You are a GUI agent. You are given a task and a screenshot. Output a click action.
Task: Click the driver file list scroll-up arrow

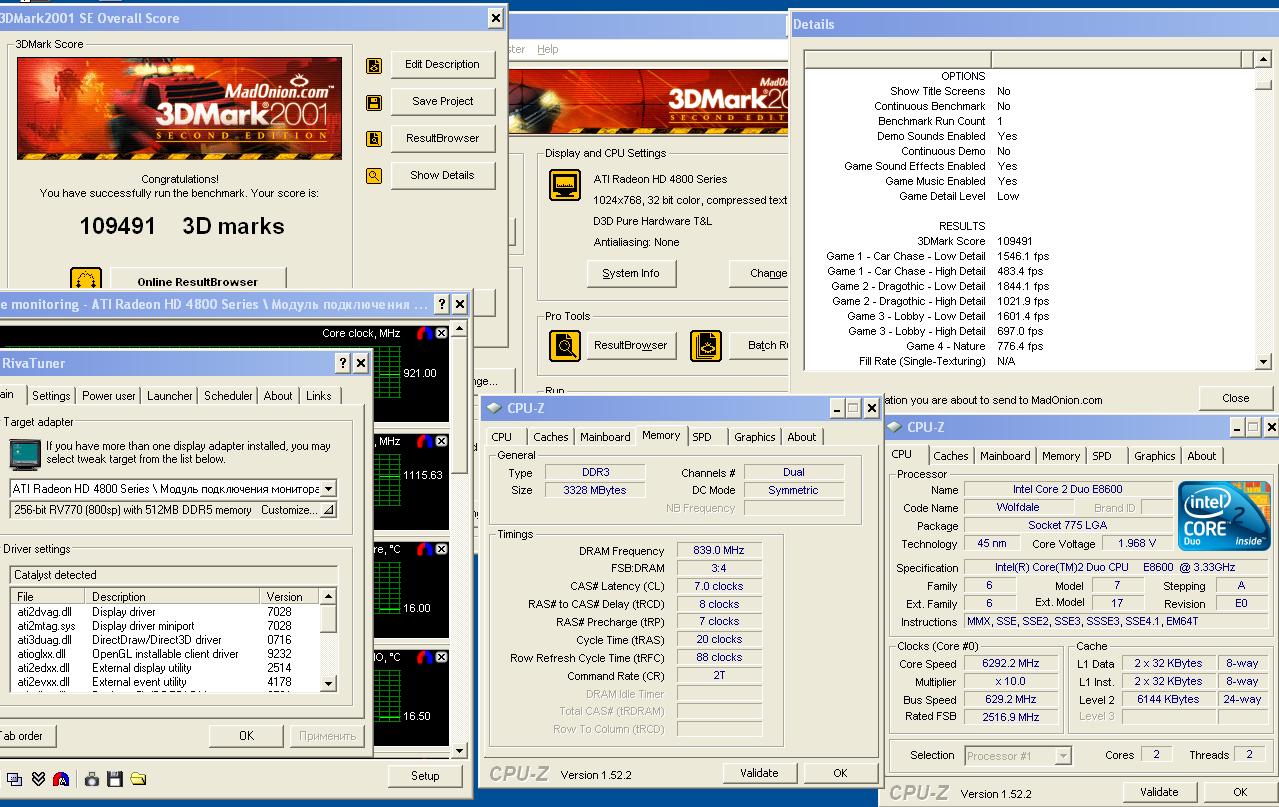tap(329, 597)
